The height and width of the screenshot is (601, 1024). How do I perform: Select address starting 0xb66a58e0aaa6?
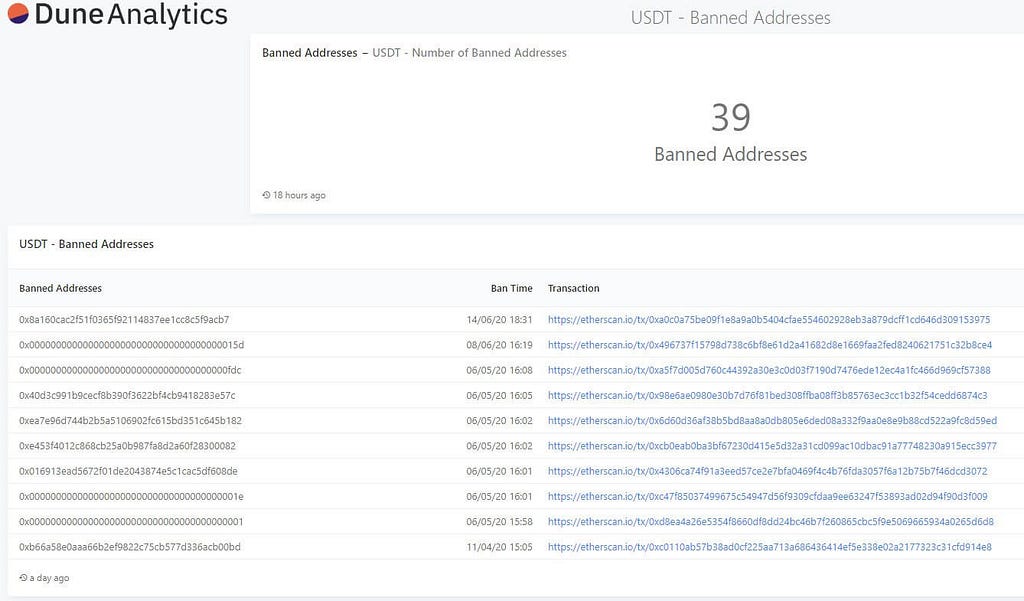click(x=129, y=547)
